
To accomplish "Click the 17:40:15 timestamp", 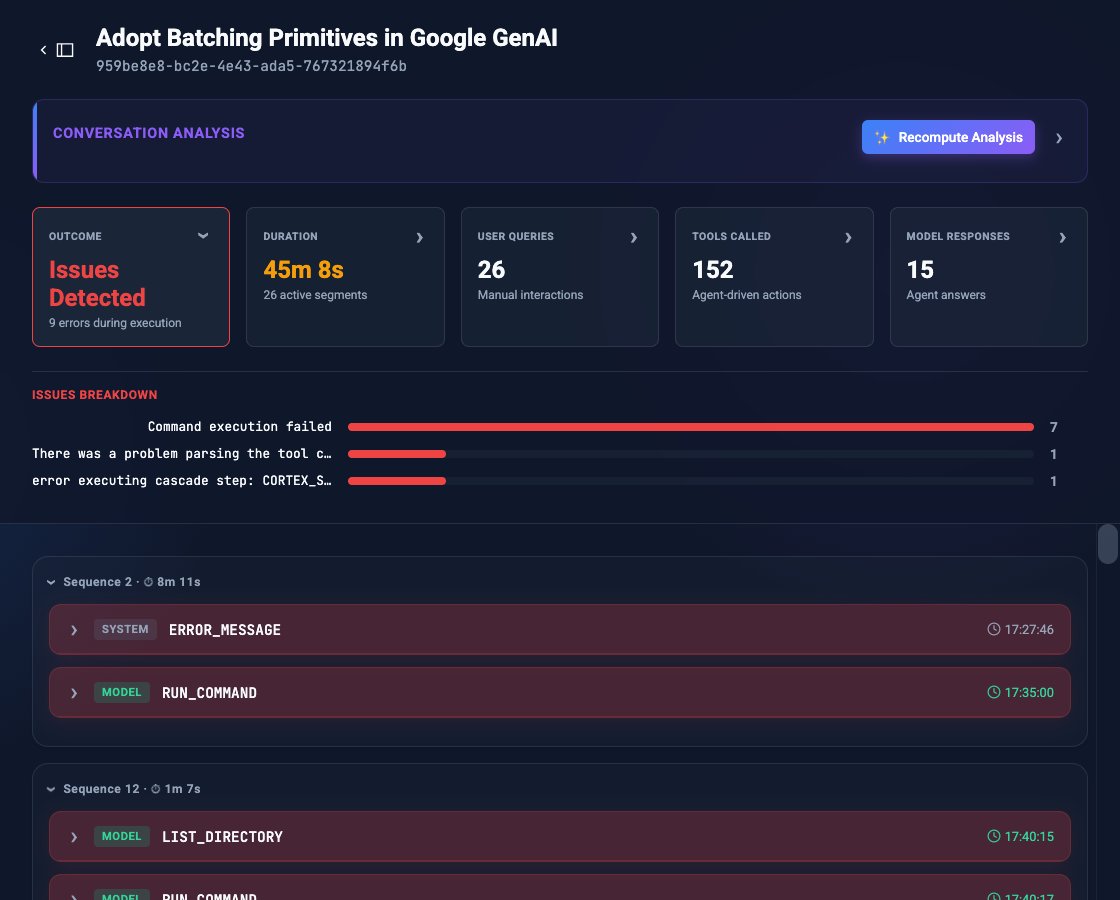I will pos(1029,836).
